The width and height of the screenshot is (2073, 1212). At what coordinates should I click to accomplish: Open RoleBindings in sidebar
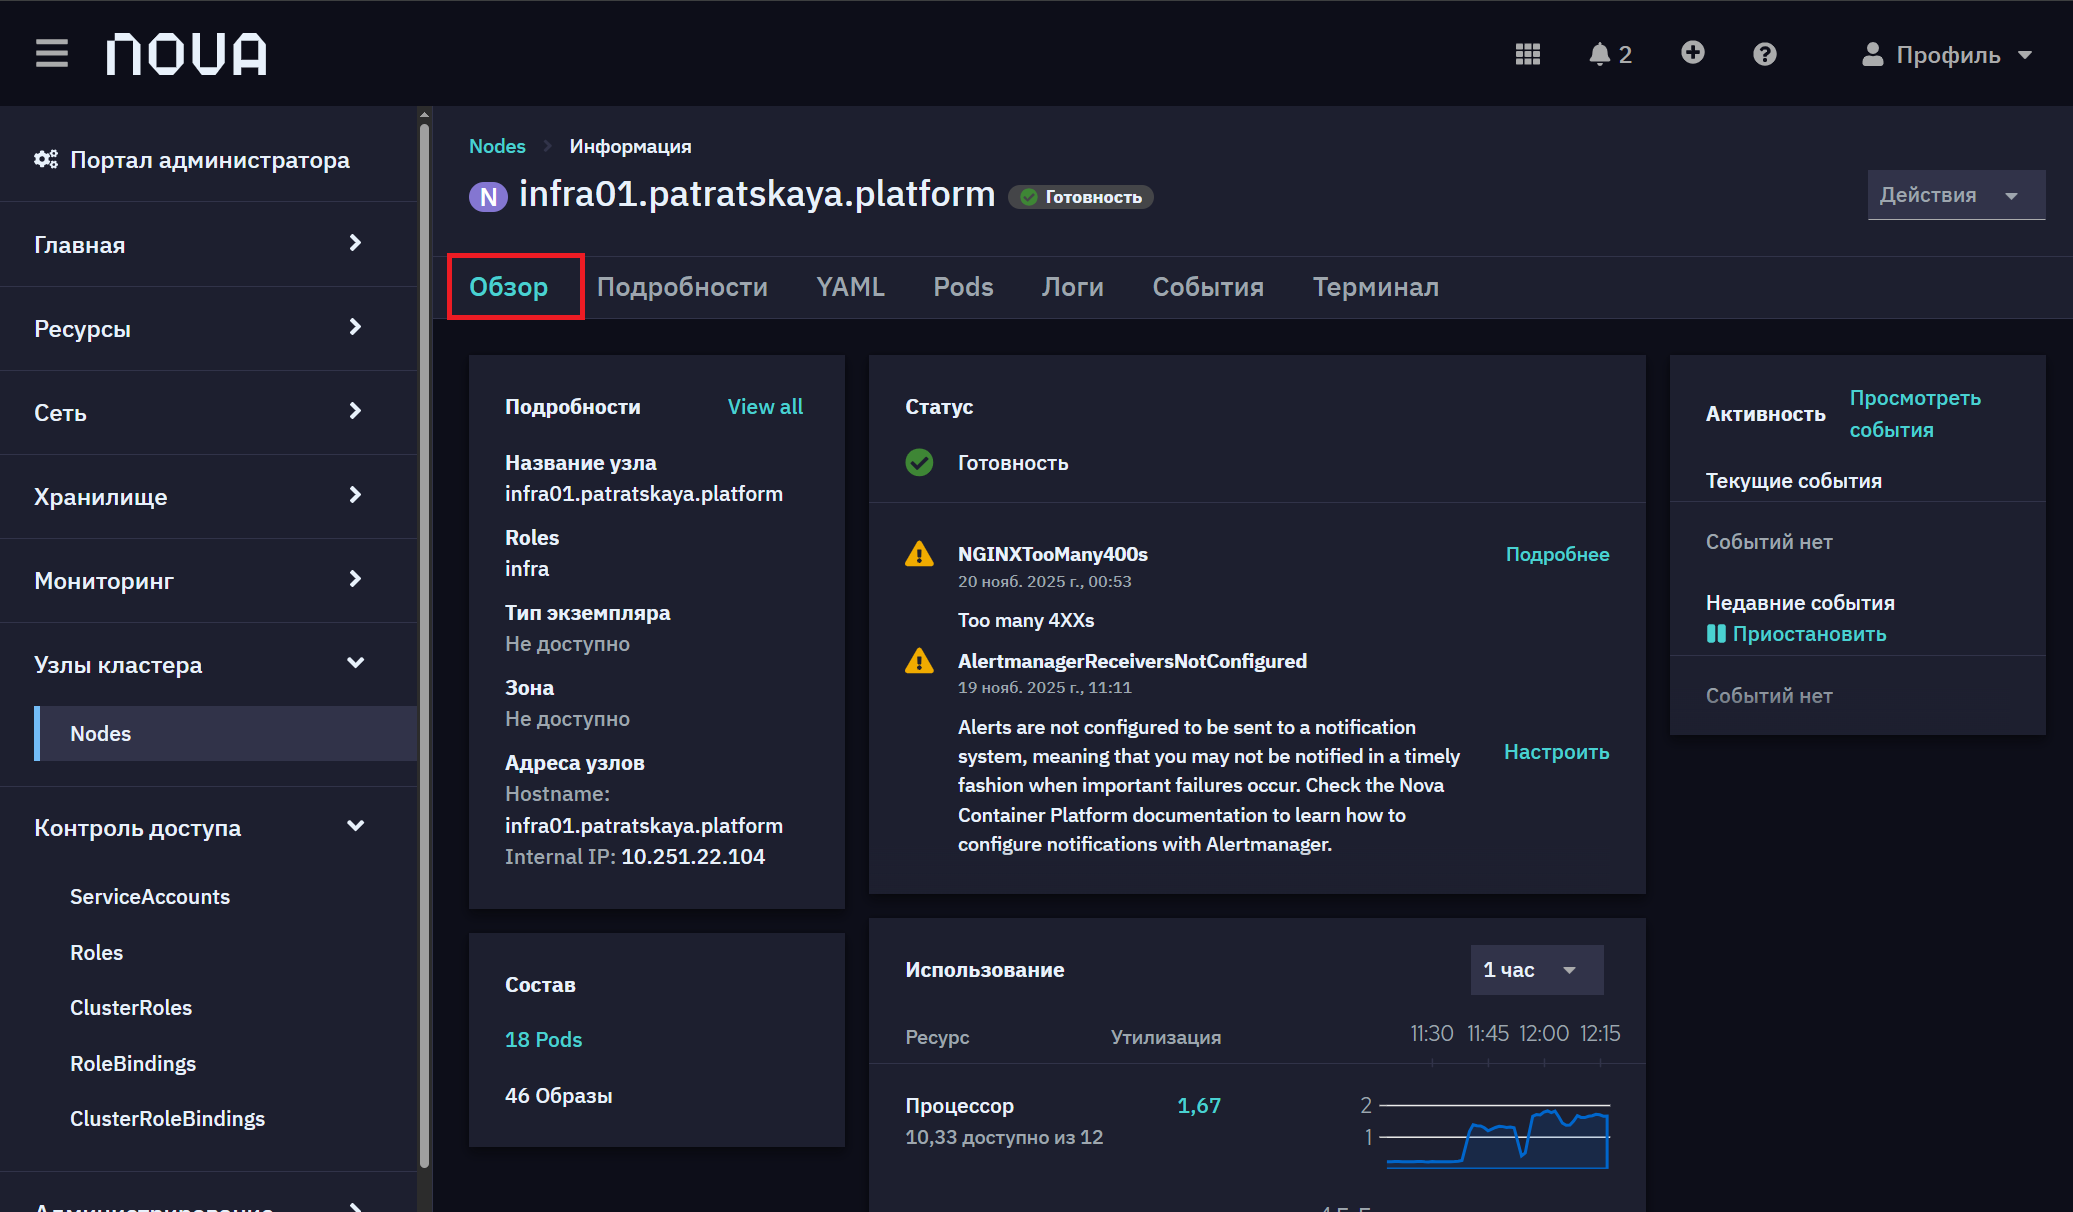coord(133,1063)
